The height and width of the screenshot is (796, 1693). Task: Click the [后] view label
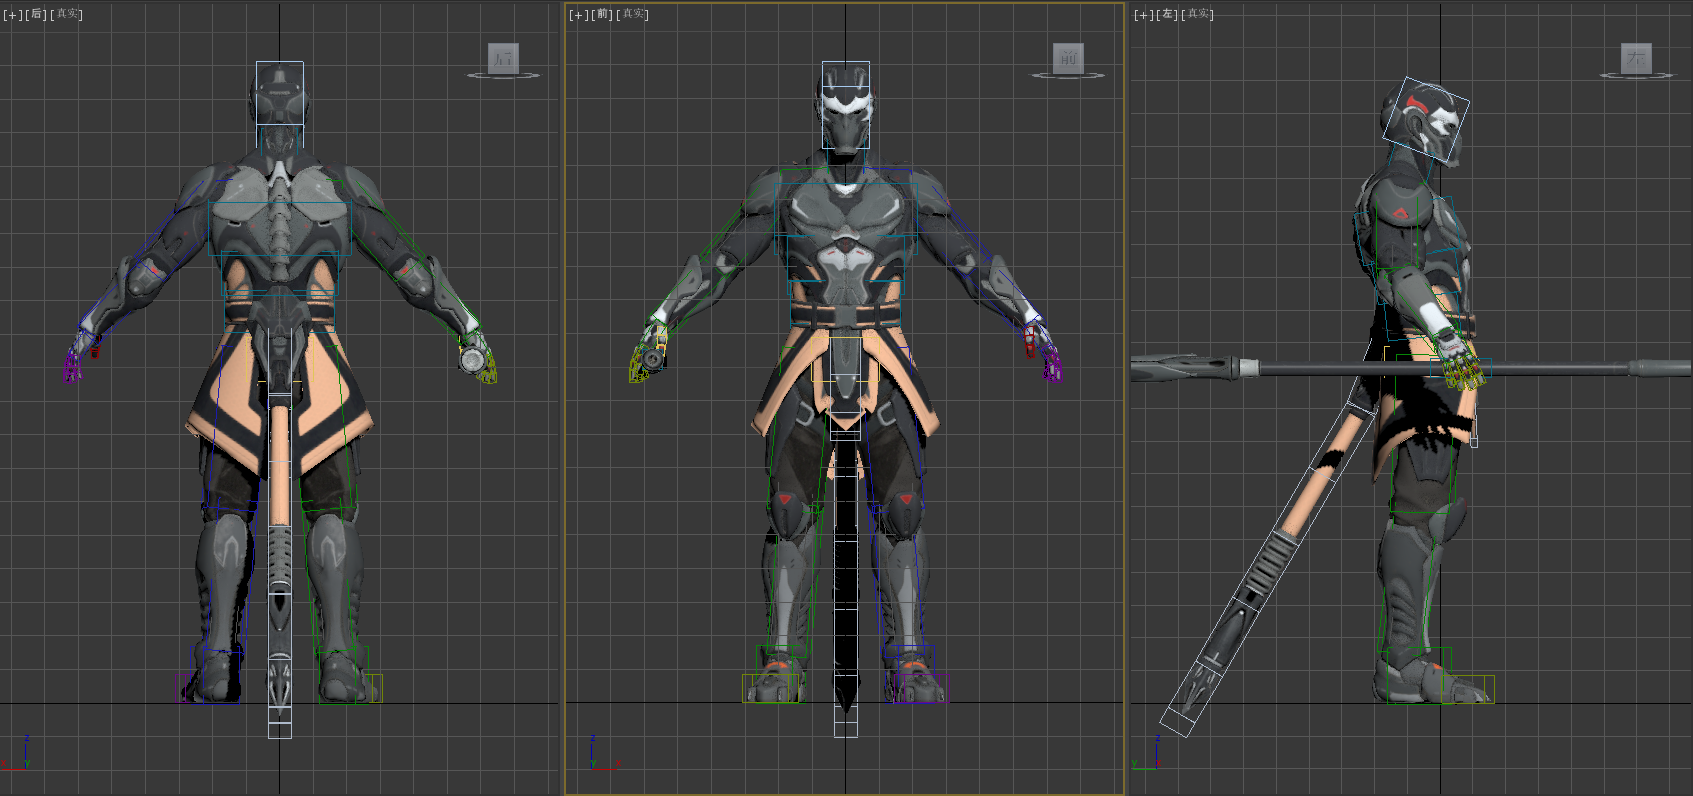(x=35, y=14)
